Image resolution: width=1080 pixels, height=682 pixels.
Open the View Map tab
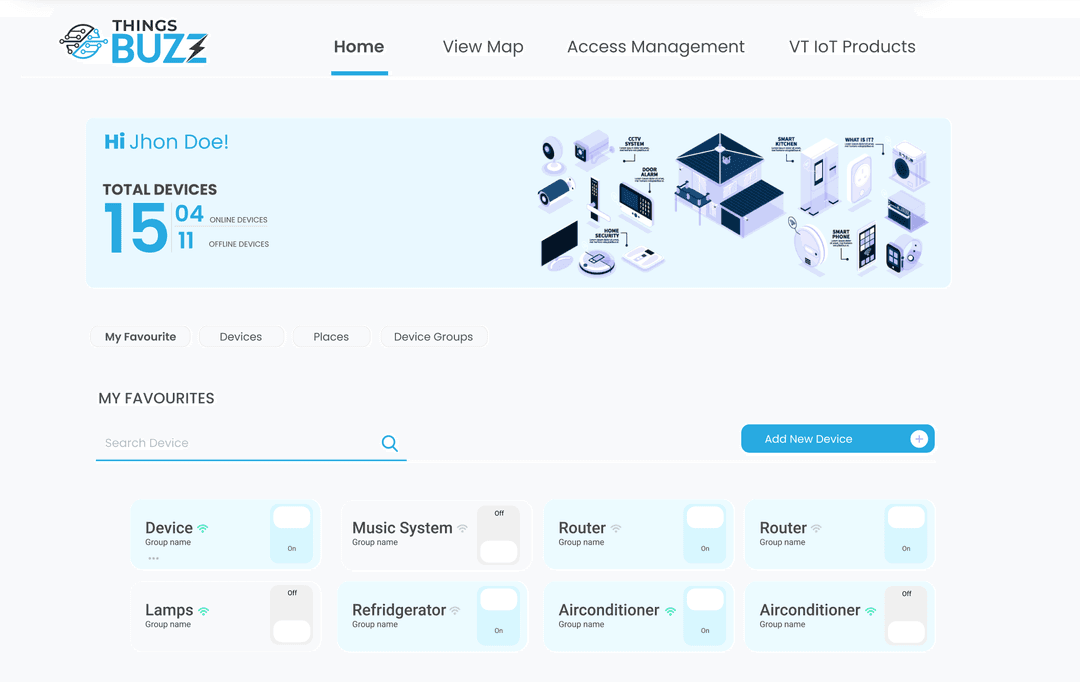pos(483,47)
